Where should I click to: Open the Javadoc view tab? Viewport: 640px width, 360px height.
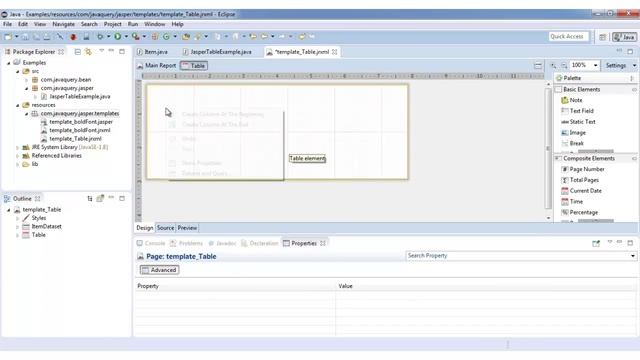(222, 243)
